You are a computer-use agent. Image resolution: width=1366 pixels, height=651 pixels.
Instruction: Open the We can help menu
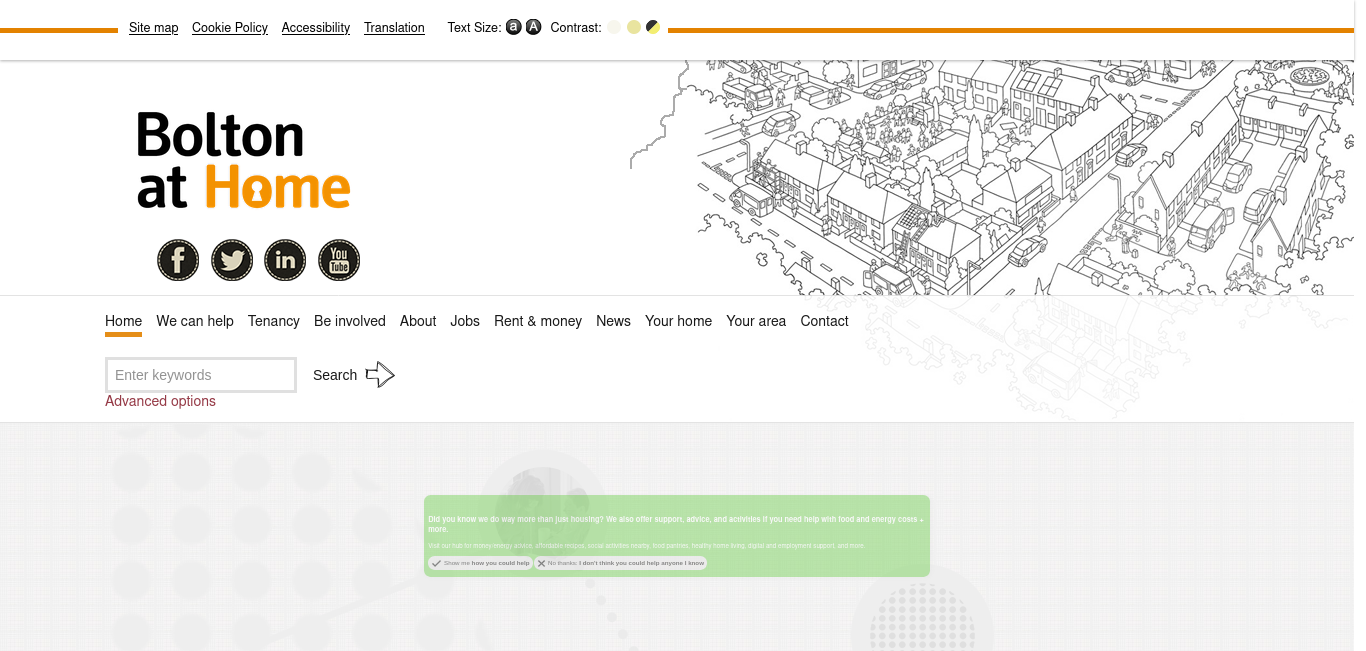[x=195, y=321]
